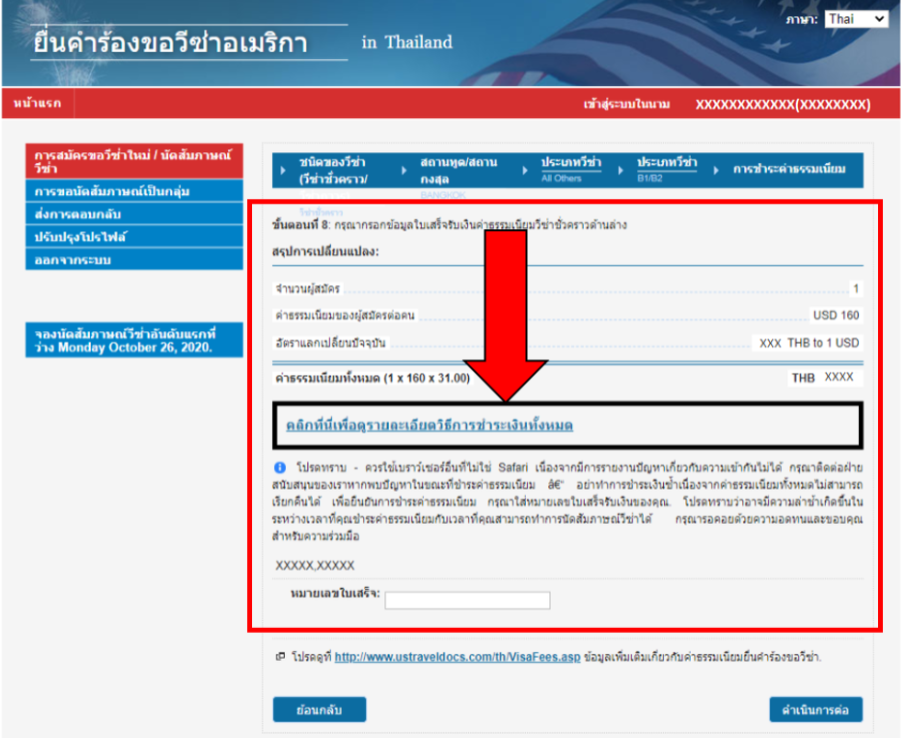
Task: Open link for all payment method details
Action: tap(429, 425)
